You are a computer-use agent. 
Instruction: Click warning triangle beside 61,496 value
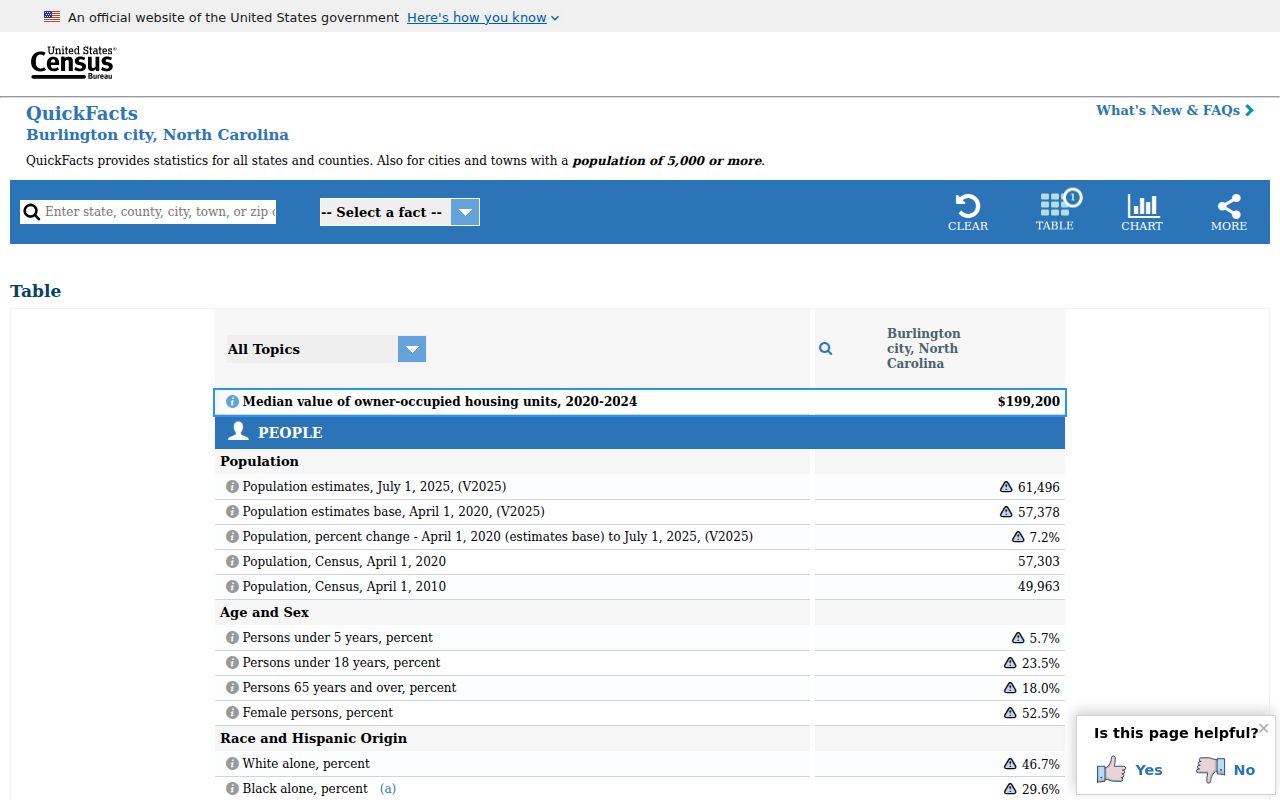click(x=1007, y=487)
